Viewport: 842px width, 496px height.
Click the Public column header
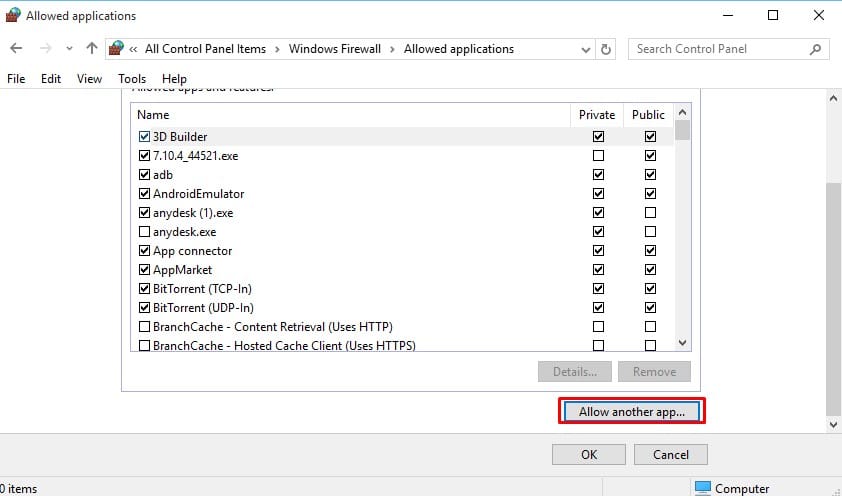tap(648, 115)
